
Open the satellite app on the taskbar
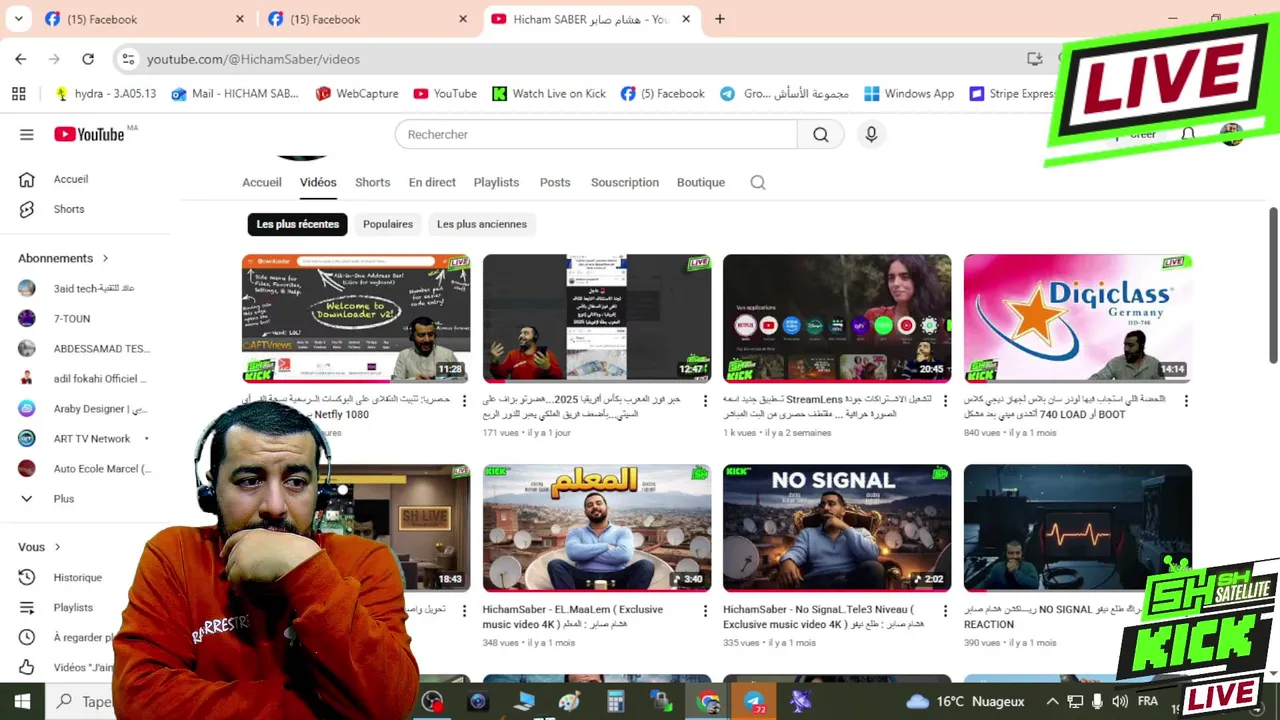pos(800,702)
